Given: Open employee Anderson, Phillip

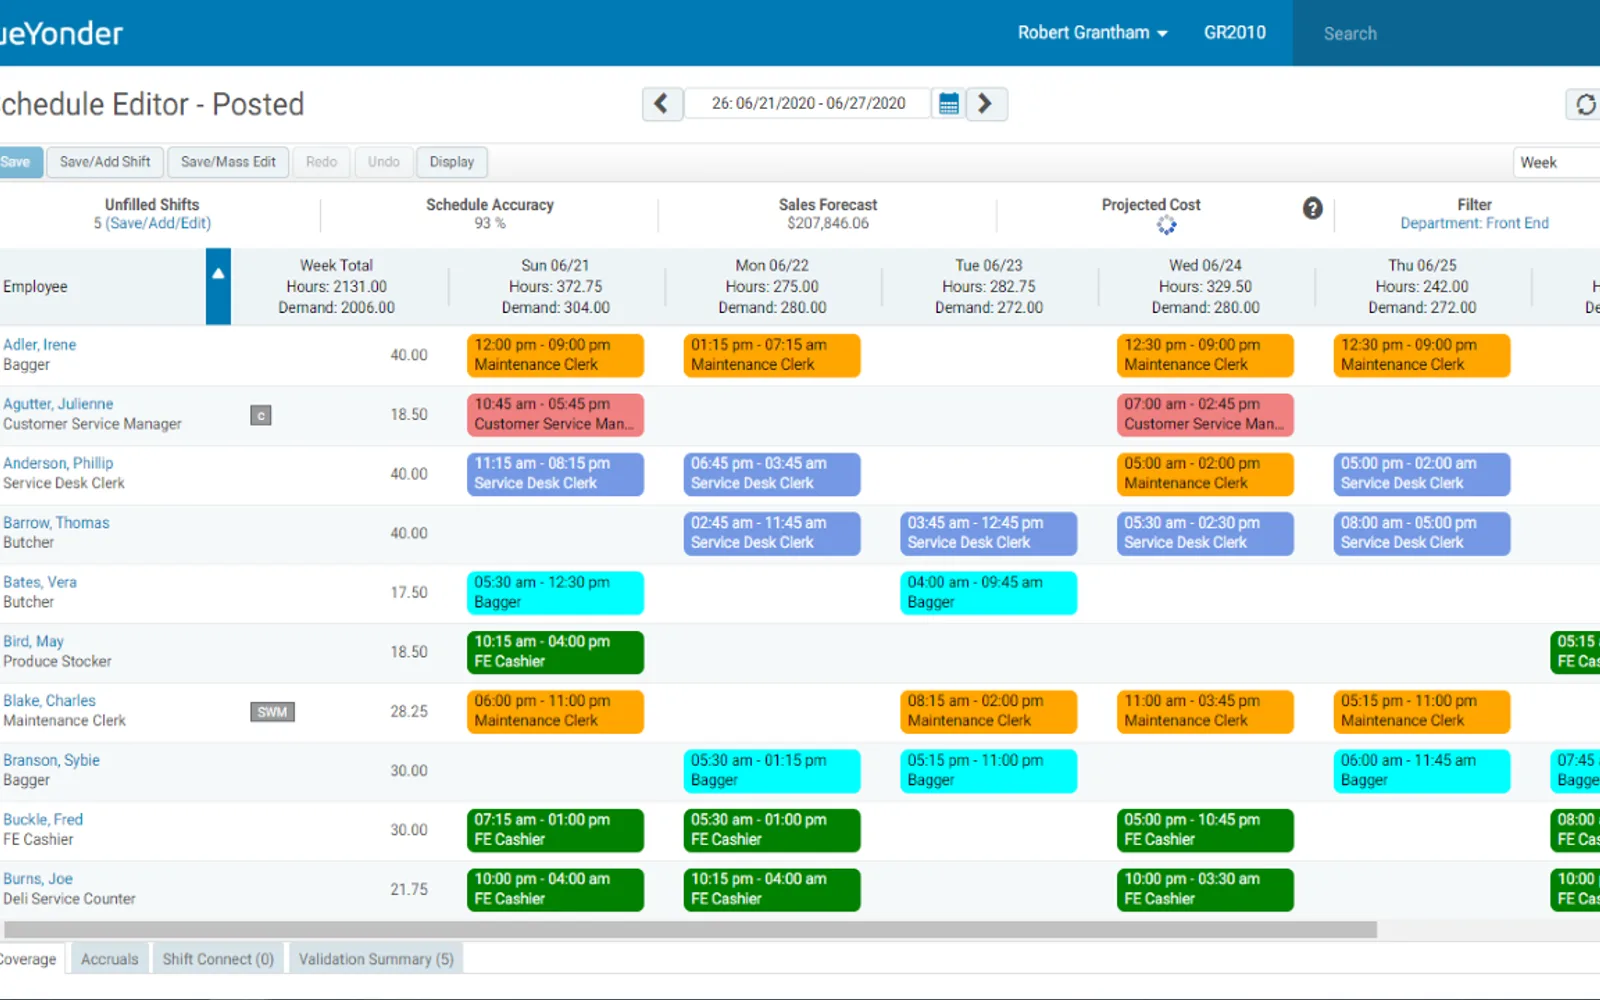Looking at the screenshot, I should 58,463.
